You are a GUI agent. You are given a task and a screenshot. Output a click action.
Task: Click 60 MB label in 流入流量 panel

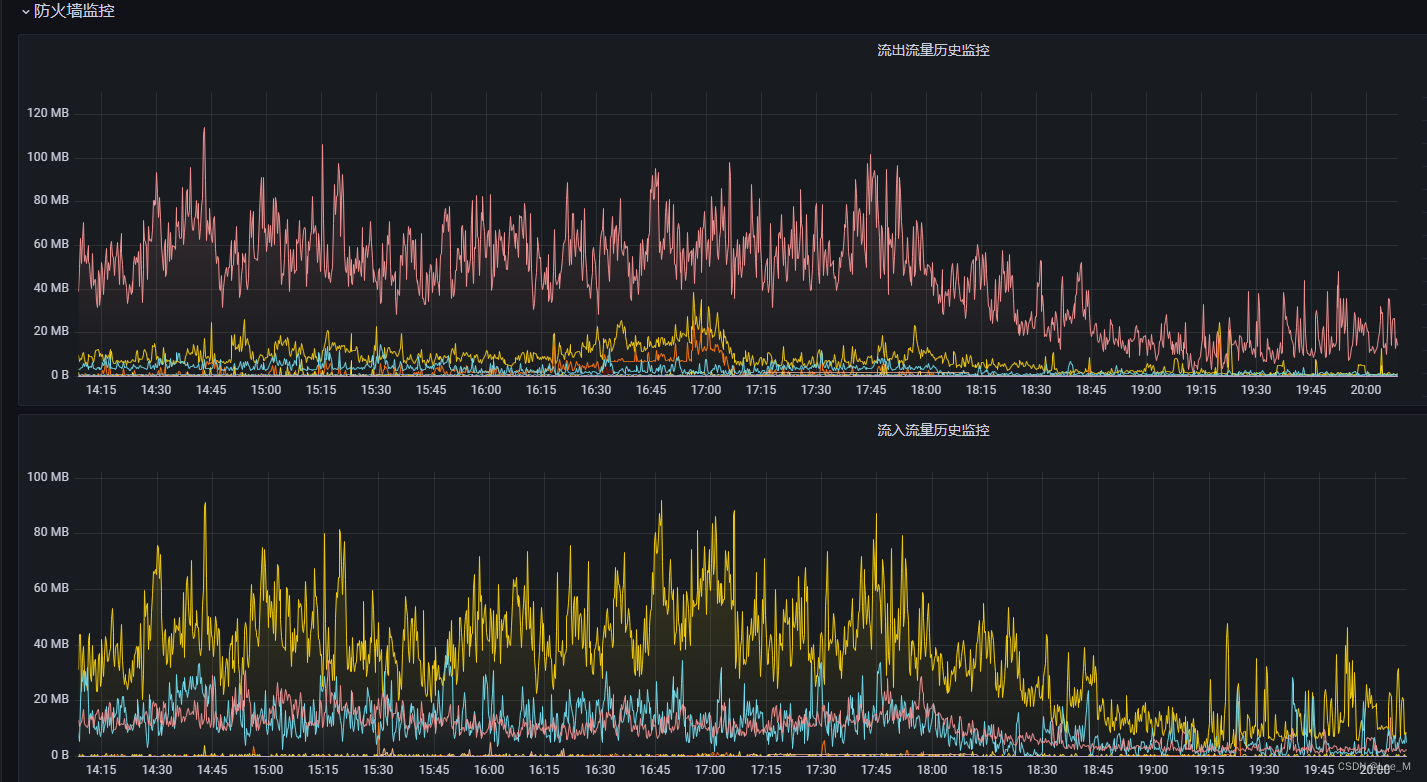point(51,588)
